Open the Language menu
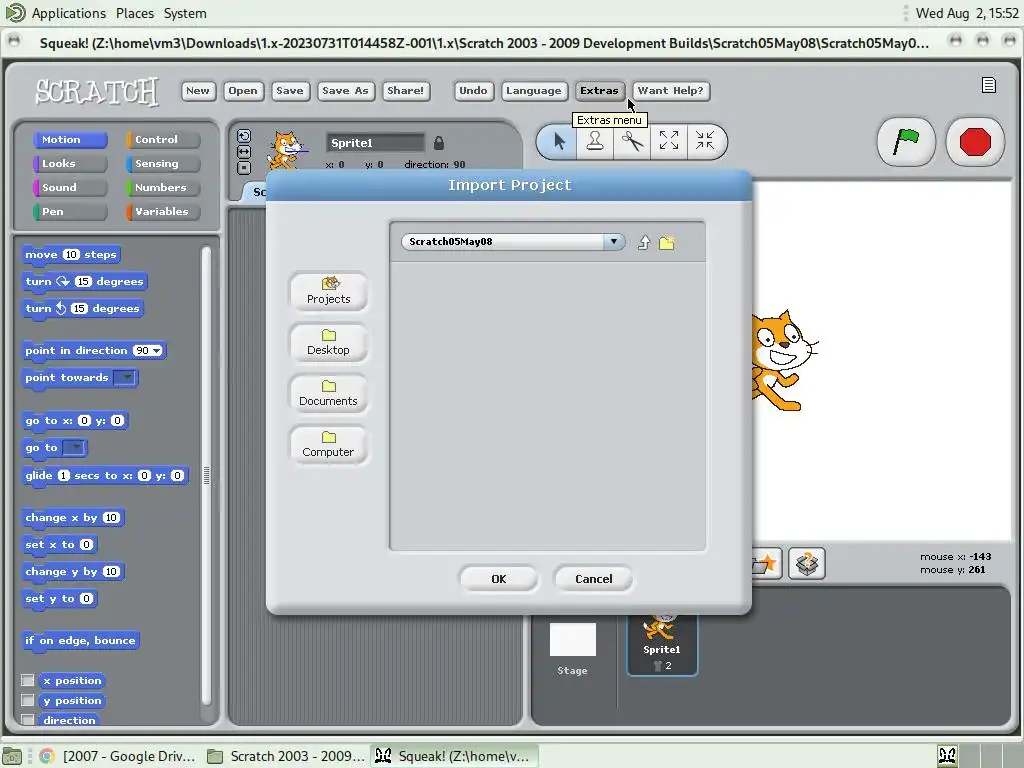This screenshot has width=1024, height=768. click(533, 91)
